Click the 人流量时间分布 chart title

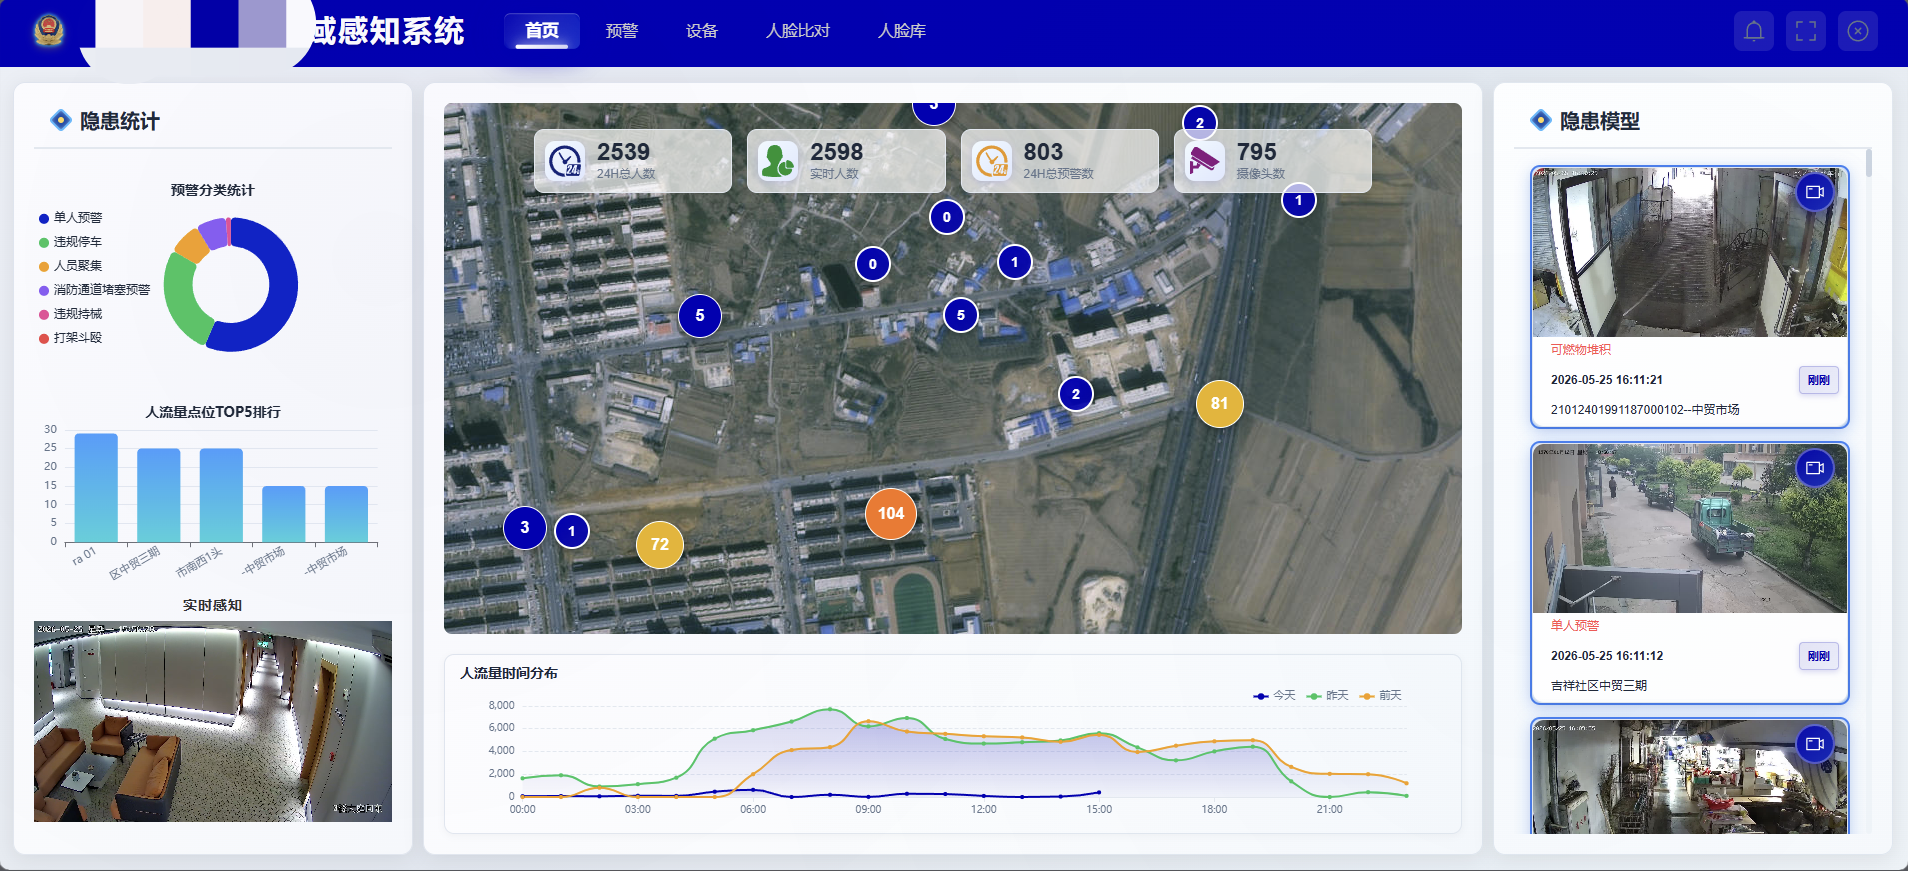point(509,674)
